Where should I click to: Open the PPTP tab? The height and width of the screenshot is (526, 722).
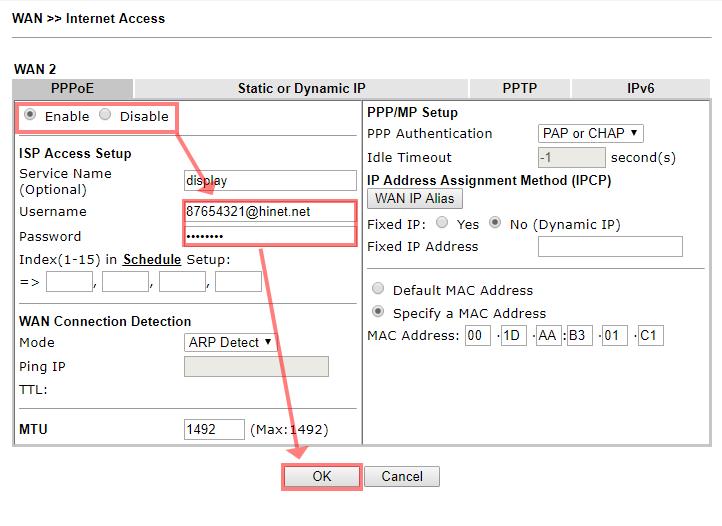pyautogui.click(x=520, y=88)
